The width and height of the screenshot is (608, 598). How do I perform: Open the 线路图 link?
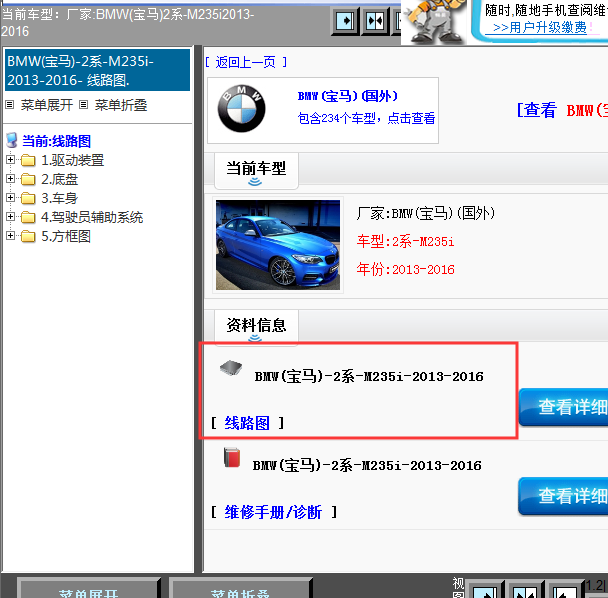(247, 423)
